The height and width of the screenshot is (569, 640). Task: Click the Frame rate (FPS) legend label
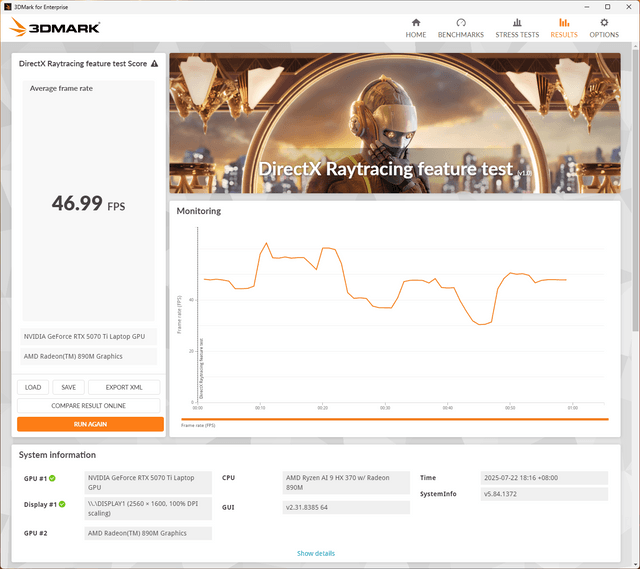198,425
